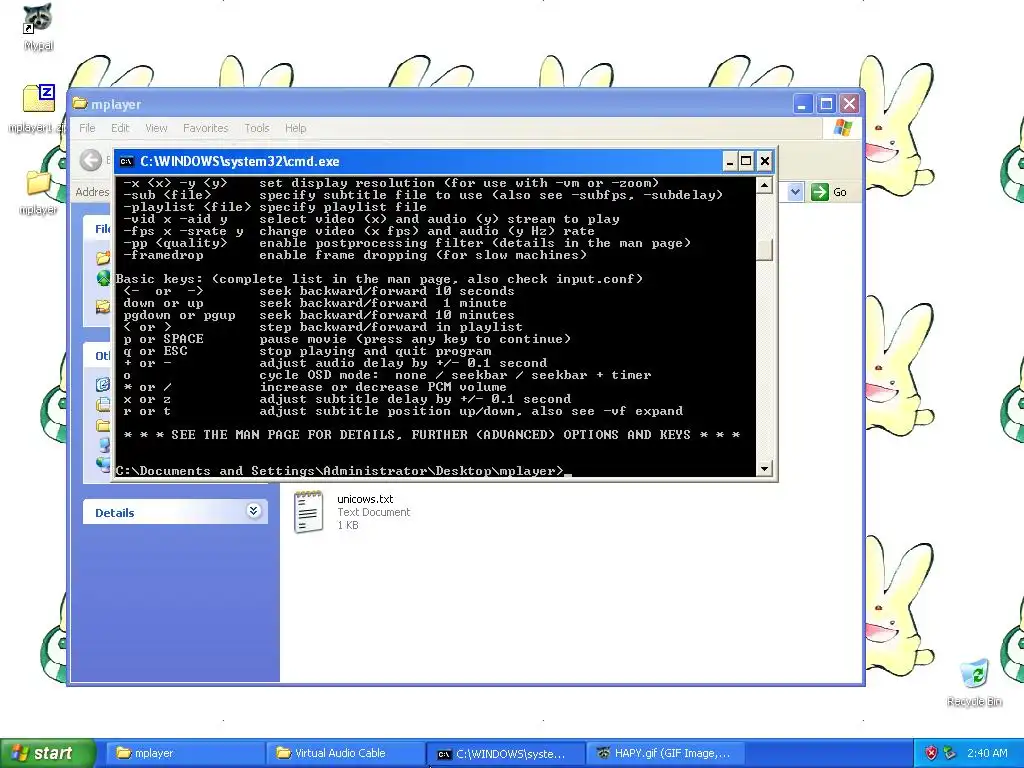Image resolution: width=1024 pixels, height=768 pixels.
Task: Open the Tools menu
Action: point(257,128)
